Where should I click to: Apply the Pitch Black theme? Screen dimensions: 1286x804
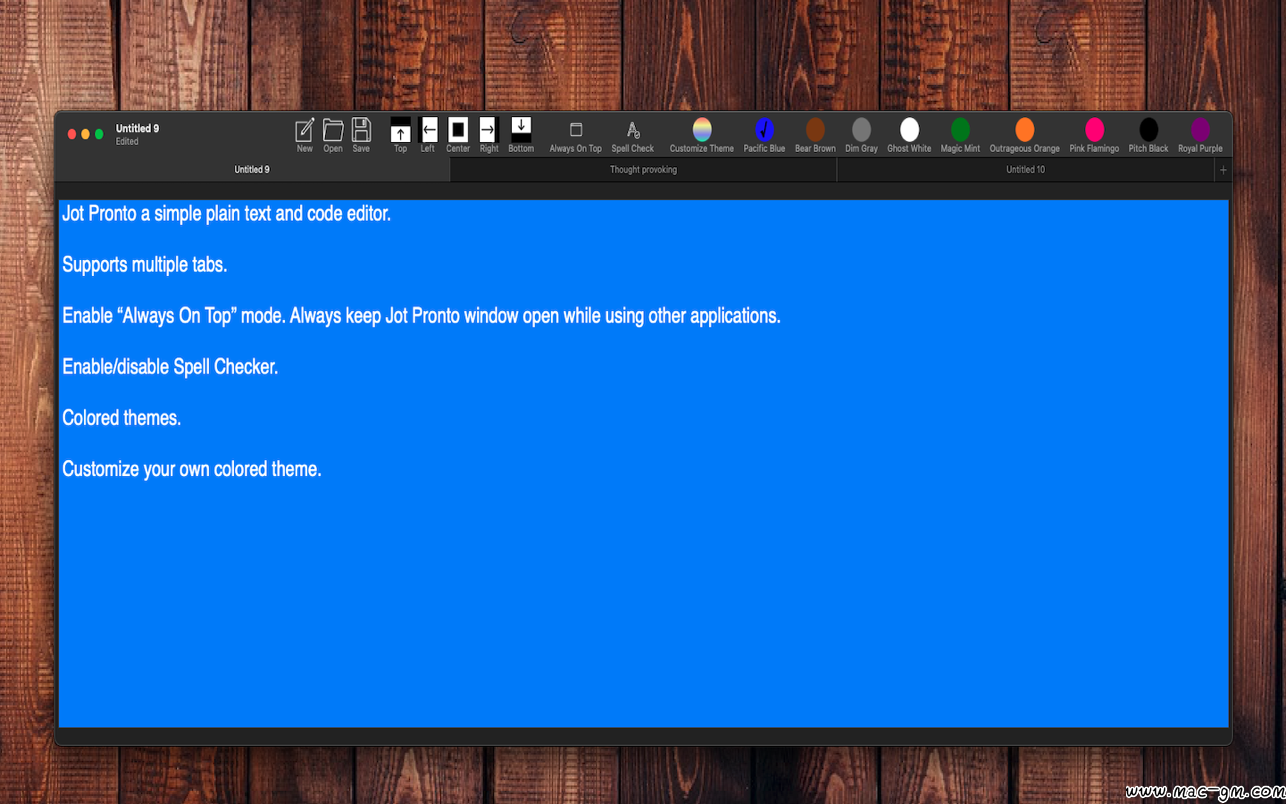[x=1149, y=129]
